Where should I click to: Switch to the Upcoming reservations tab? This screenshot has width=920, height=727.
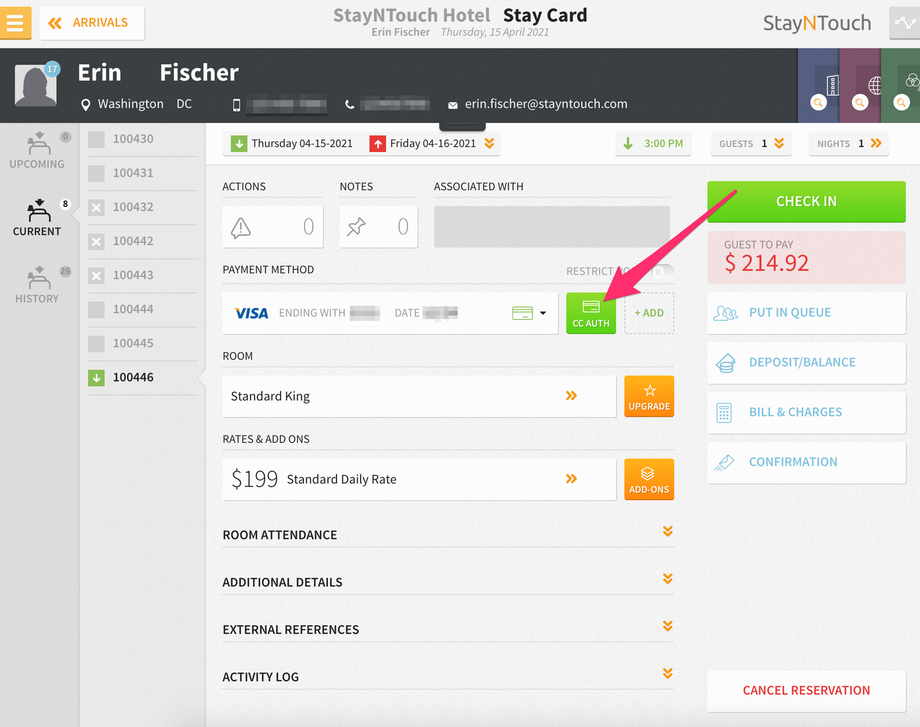(37, 151)
